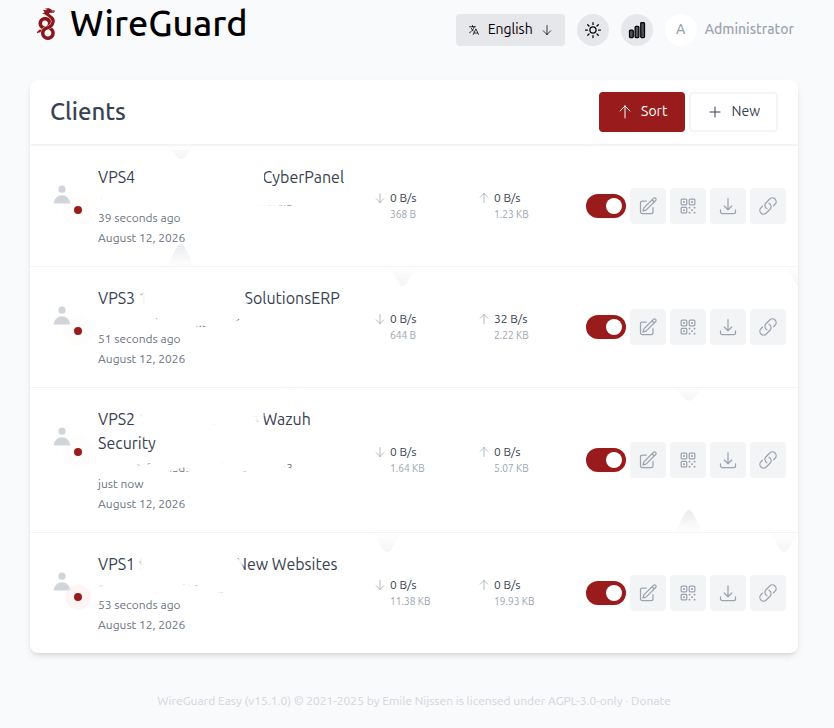Screen dimensions: 834x728
Task: Create a New client
Action: [x=733, y=112]
